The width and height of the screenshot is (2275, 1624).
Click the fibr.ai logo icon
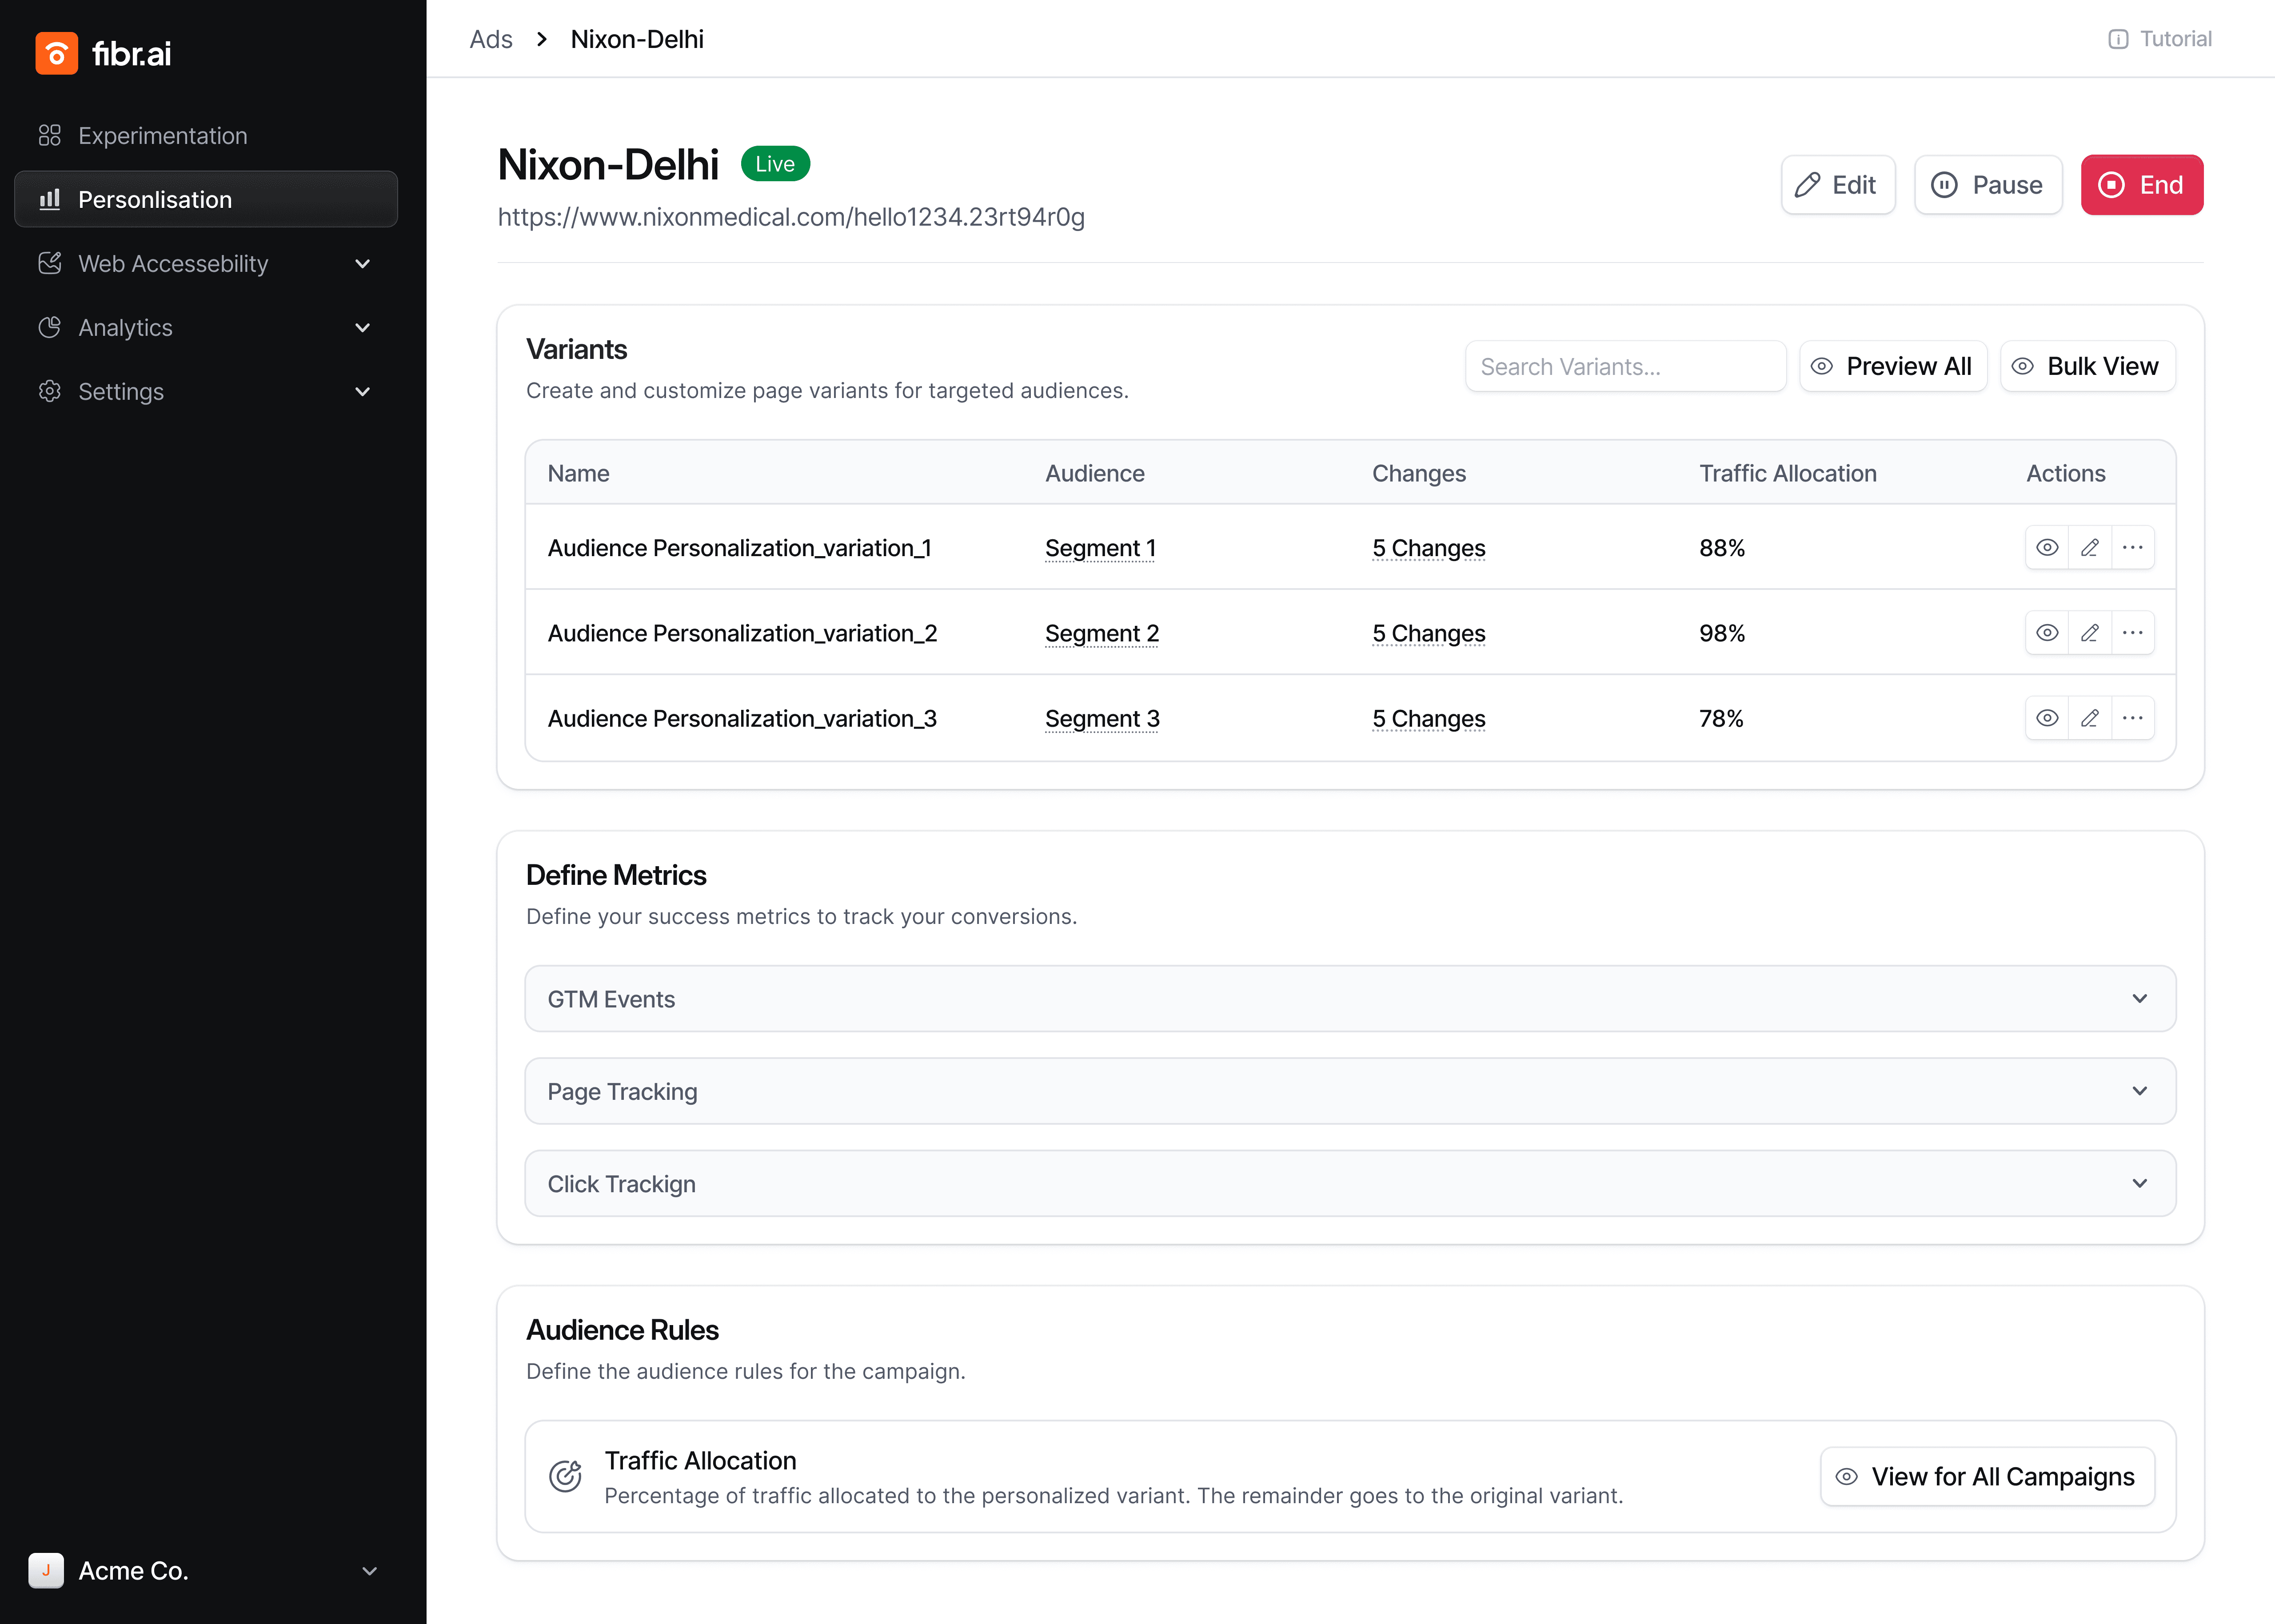point(56,53)
